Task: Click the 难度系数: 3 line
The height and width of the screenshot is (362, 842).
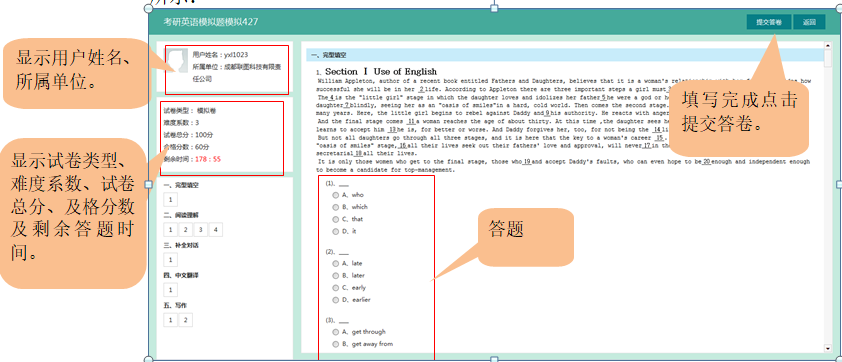Action: pos(181,123)
